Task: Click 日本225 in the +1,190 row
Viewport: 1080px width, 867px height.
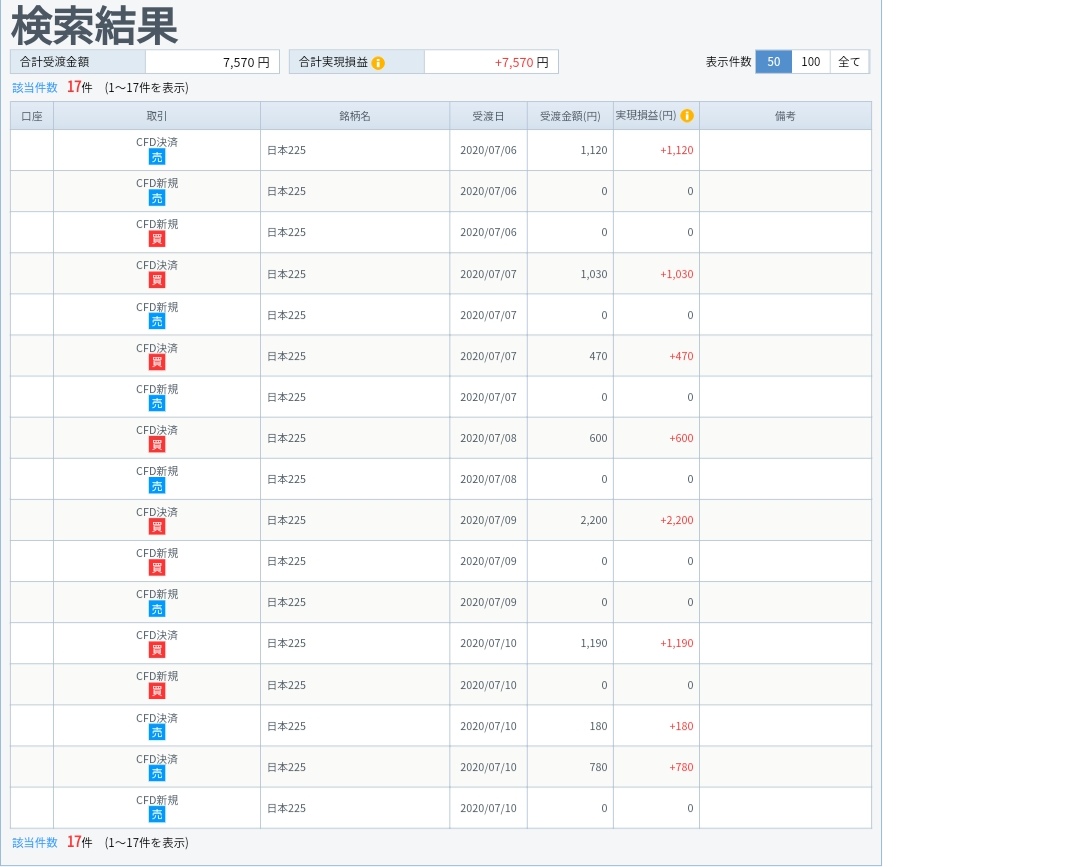Action: pos(287,643)
